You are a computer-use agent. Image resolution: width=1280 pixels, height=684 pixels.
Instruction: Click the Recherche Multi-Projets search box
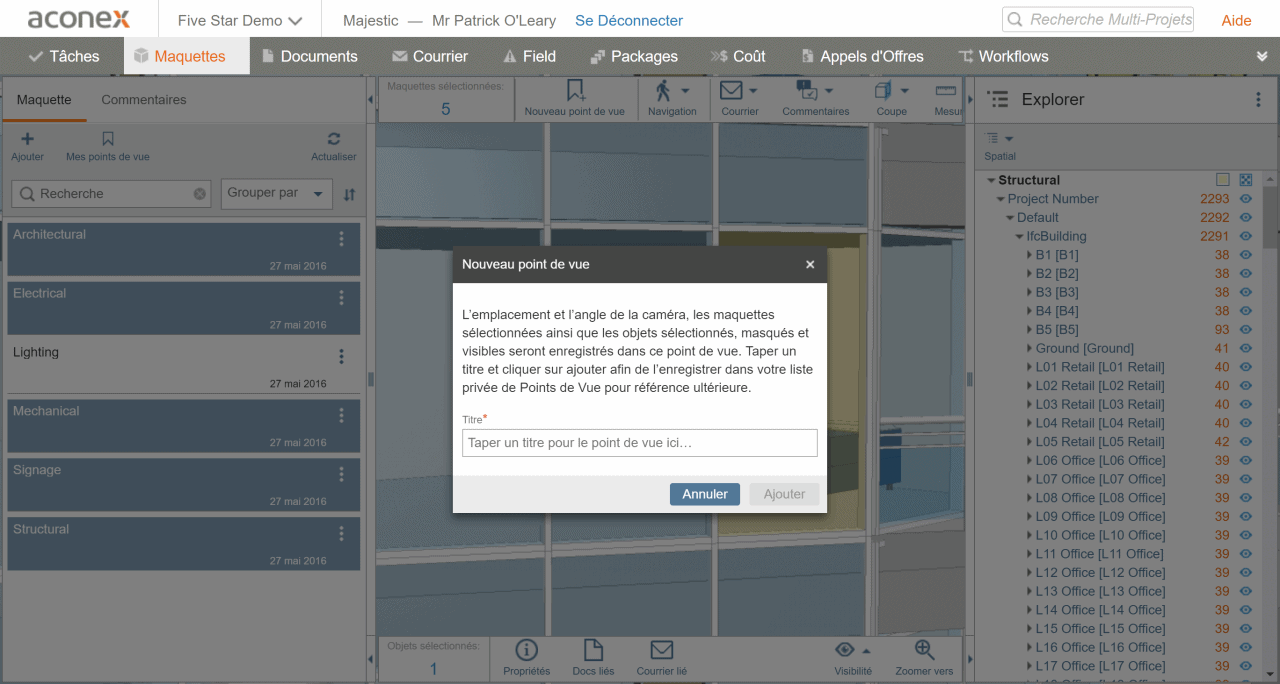click(x=1098, y=20)
